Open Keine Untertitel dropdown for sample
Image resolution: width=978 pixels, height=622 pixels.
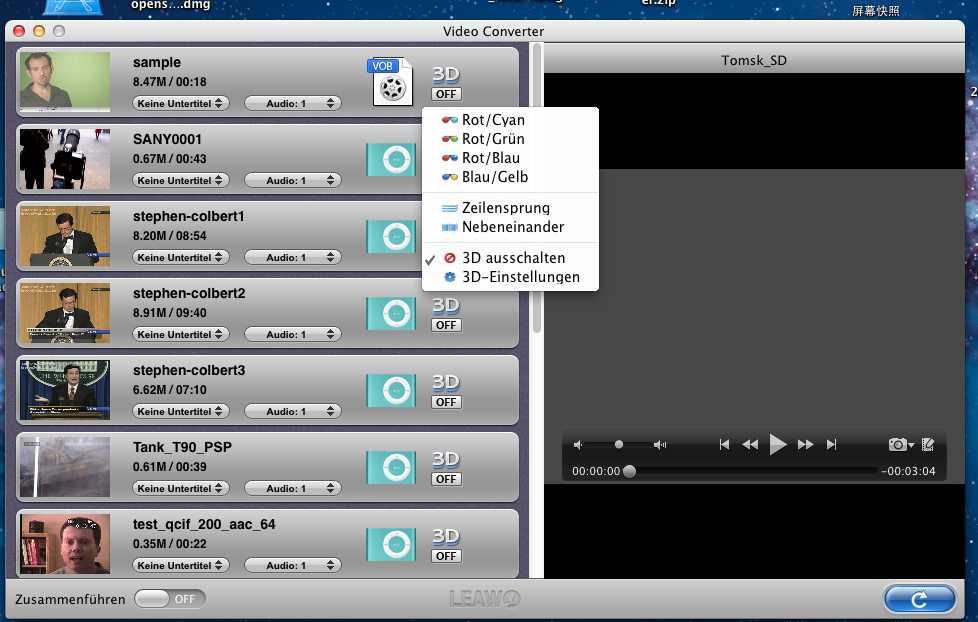click(x=180, y=104)
